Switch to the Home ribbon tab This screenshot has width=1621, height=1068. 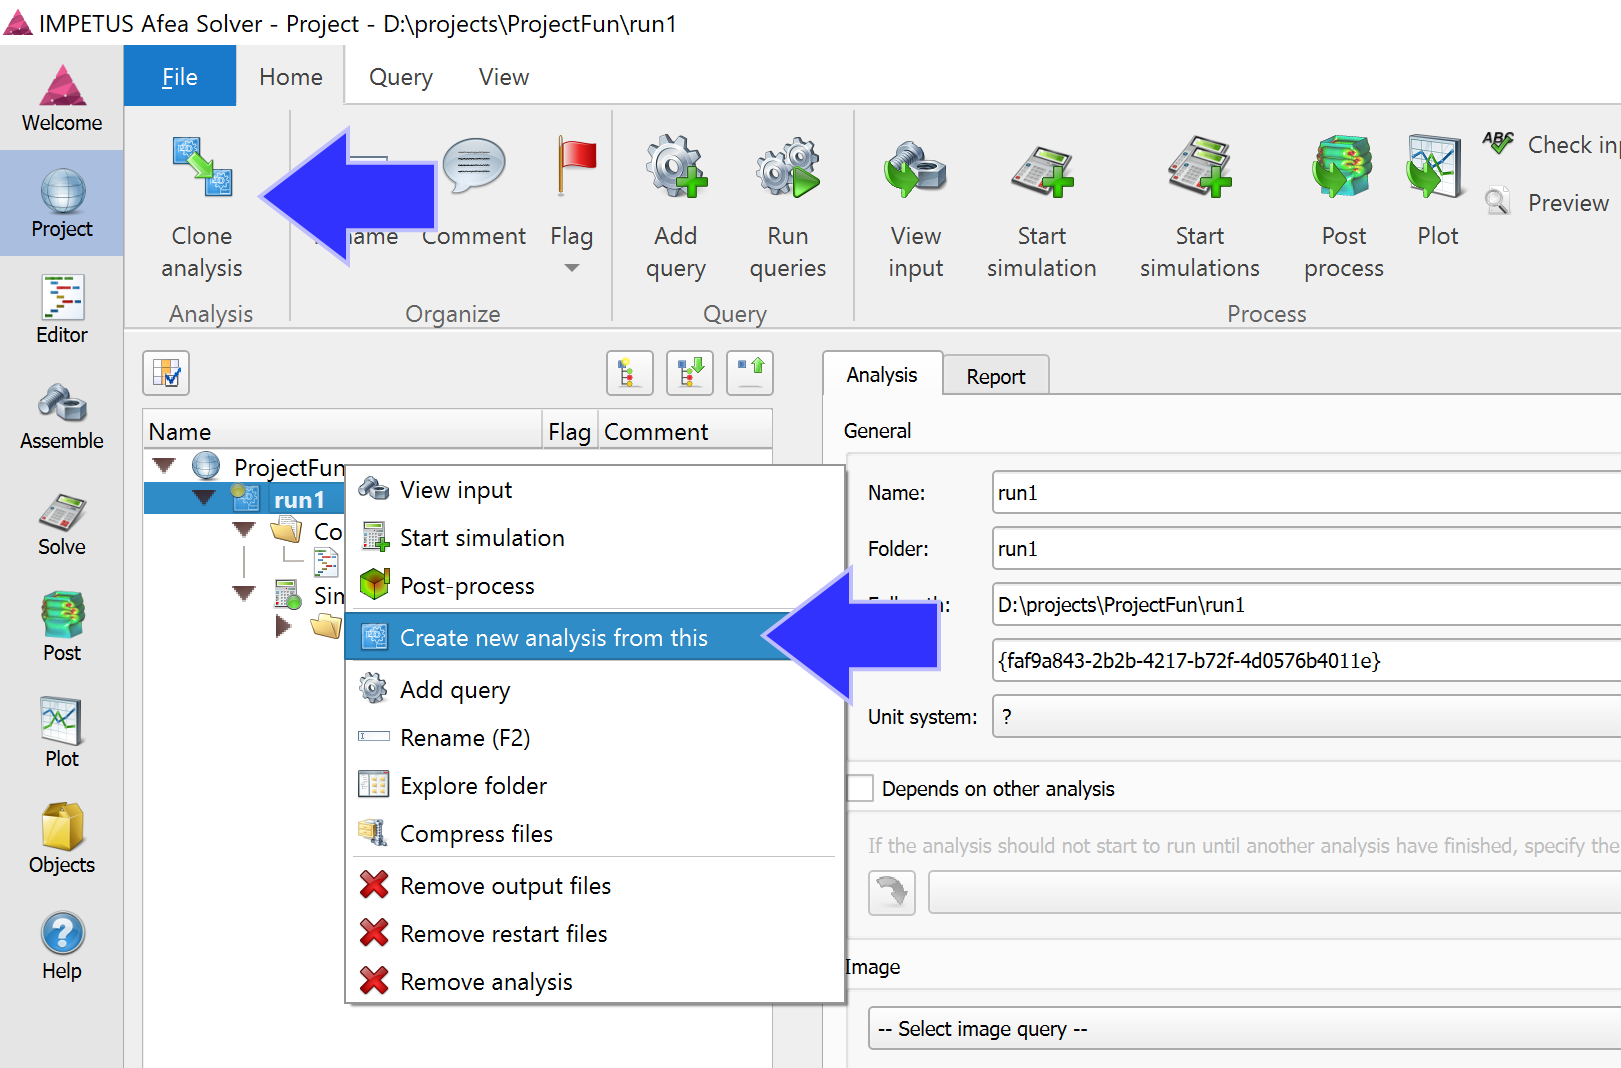point(291,77)
